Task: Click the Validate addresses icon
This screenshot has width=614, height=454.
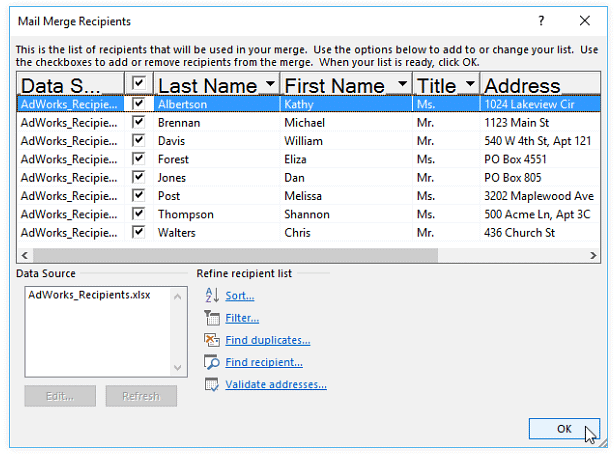Action: (x=211, y=385)
